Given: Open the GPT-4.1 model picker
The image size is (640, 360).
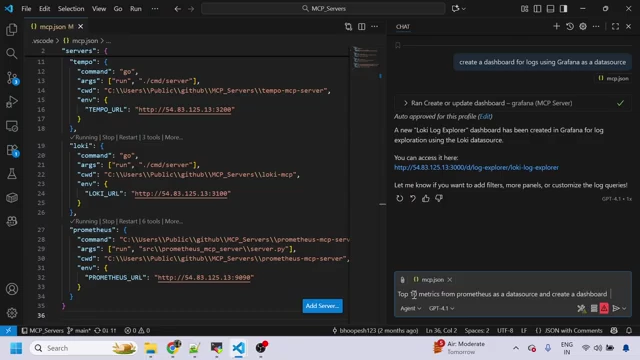Looking at the screenshot, I should [x=441, y=309].
